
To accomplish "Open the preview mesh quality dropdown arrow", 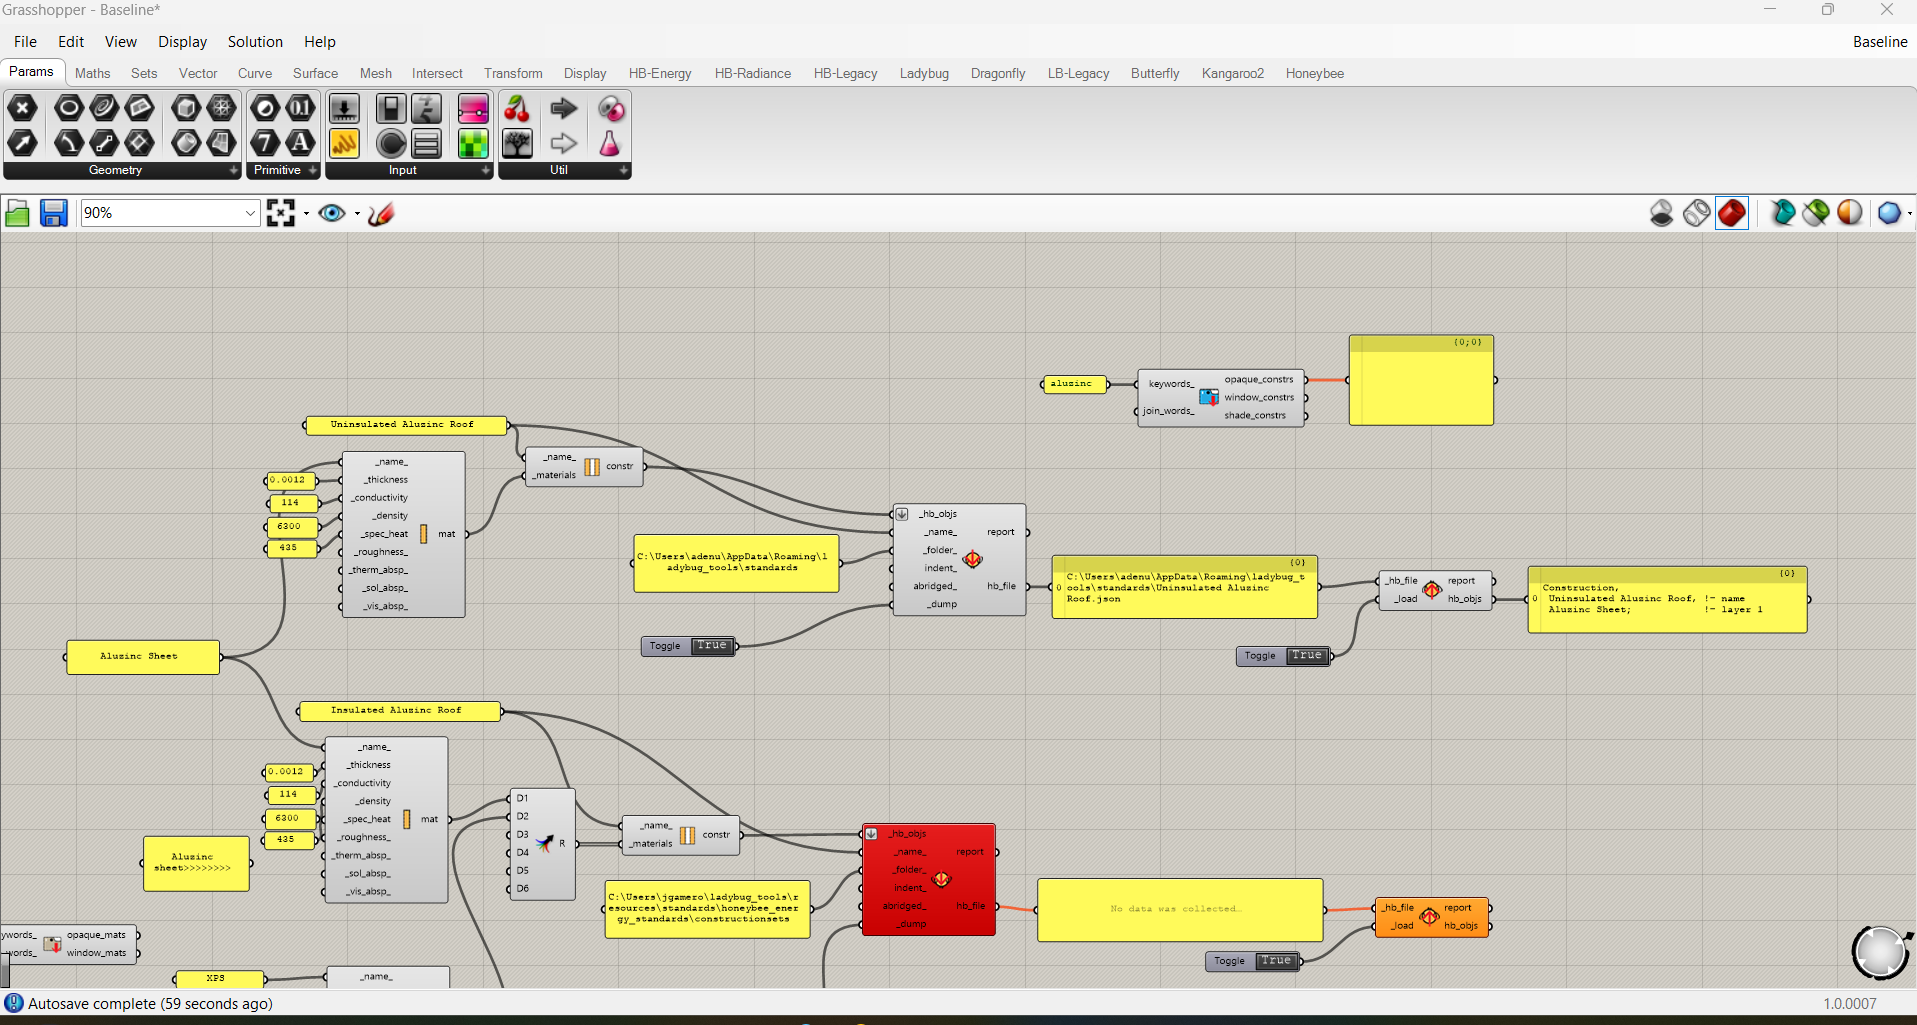I will tap(1909, 214).
